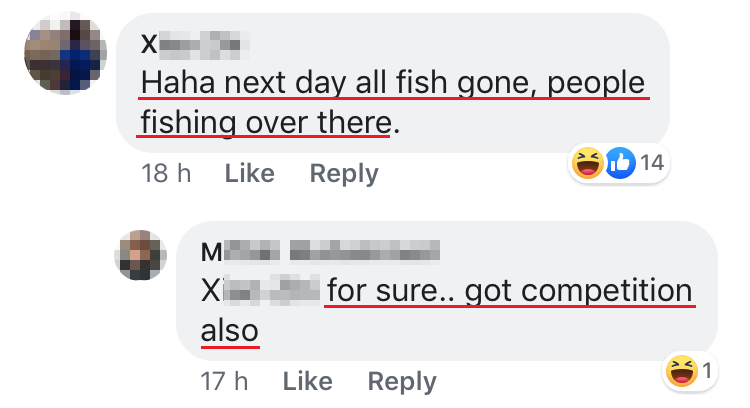Image resolution: width=750 pixels, height=408 pixels.
Task: Reply to the 'all fish gone' comment
Action: coord(344,174)
